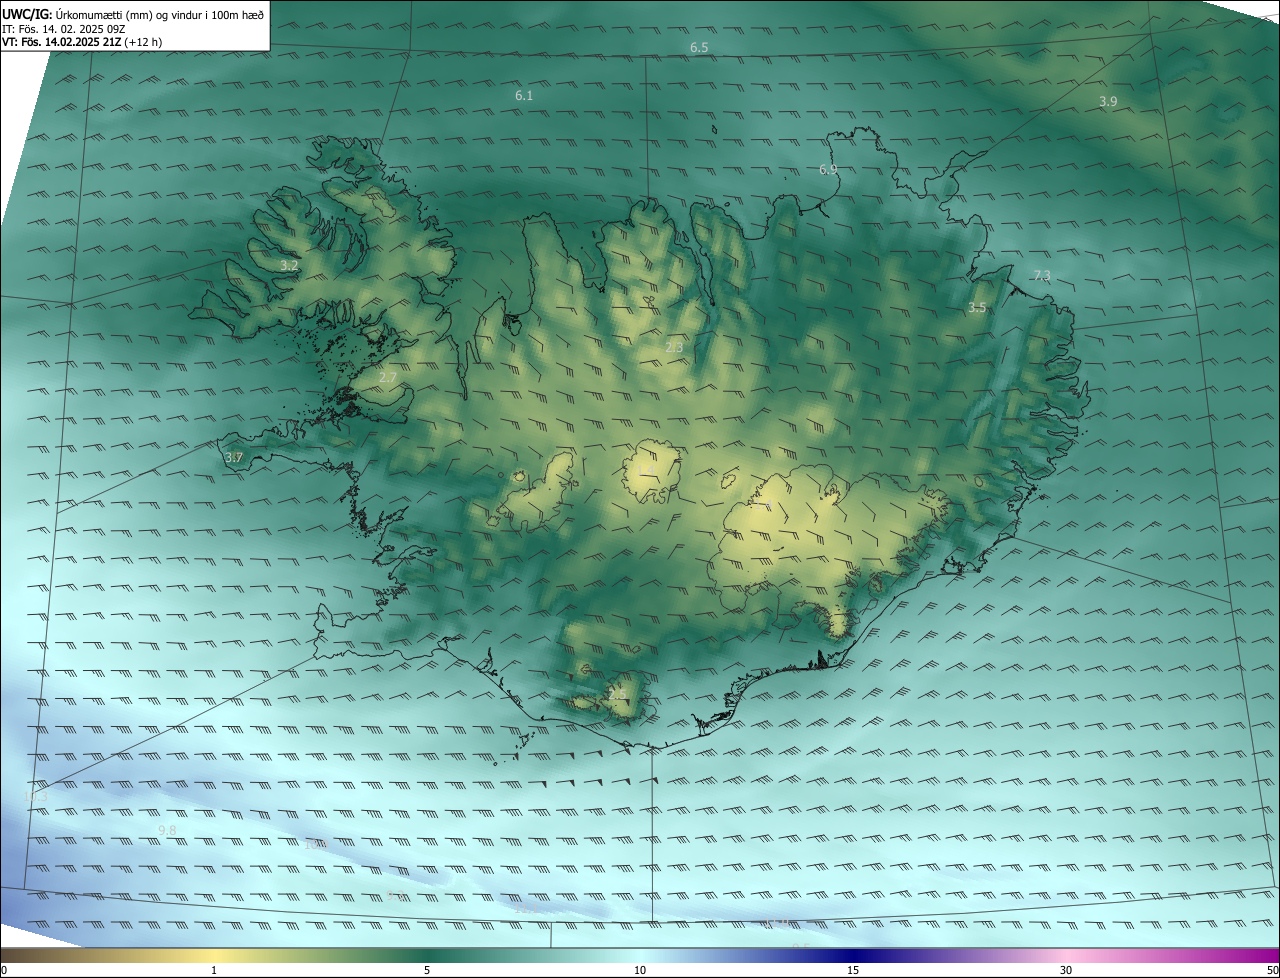The width and height of the screenshot is (1280, 978).
Task: Click the 3.9 value in the northeast corner
Action: [1108, 102]
